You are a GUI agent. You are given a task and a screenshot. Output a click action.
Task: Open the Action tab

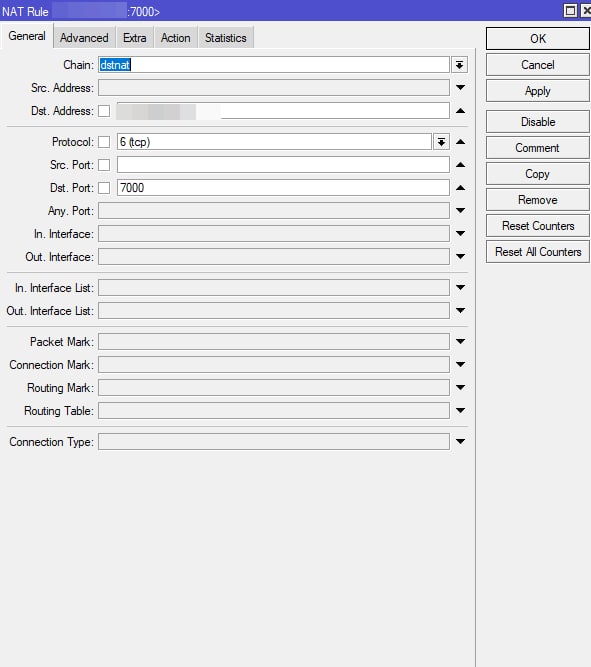[175, 38]
